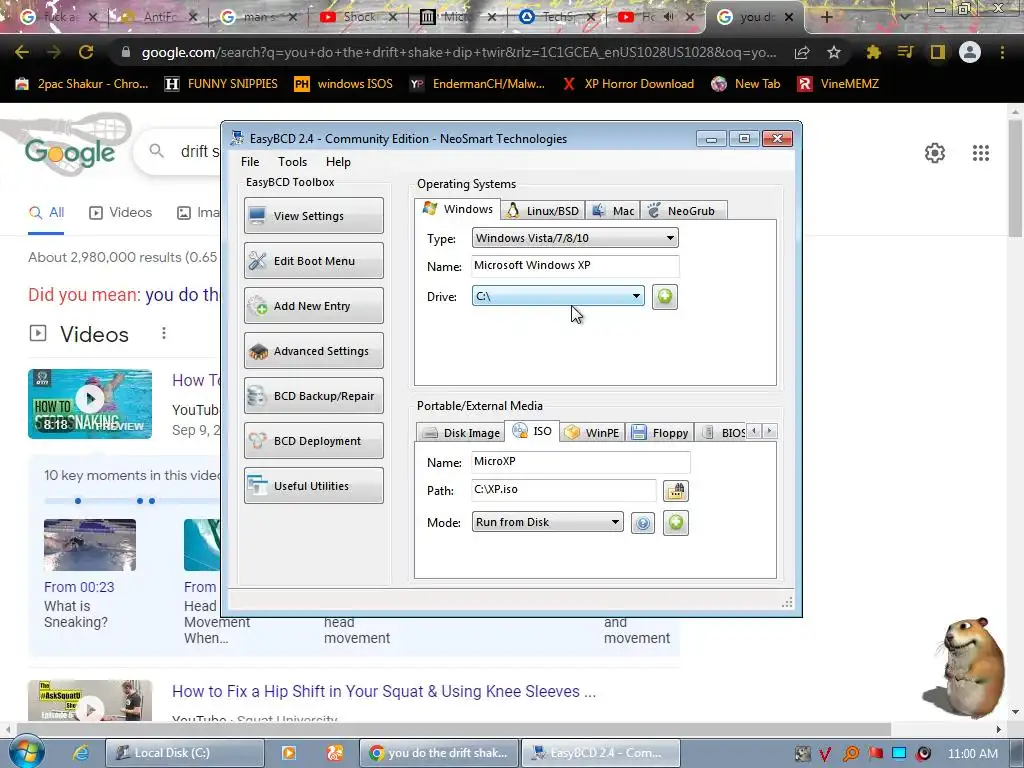This screenshot has width=1024, height=768.
Task: Select Add New Entry in toolbox
Action: tap(313, 306)
